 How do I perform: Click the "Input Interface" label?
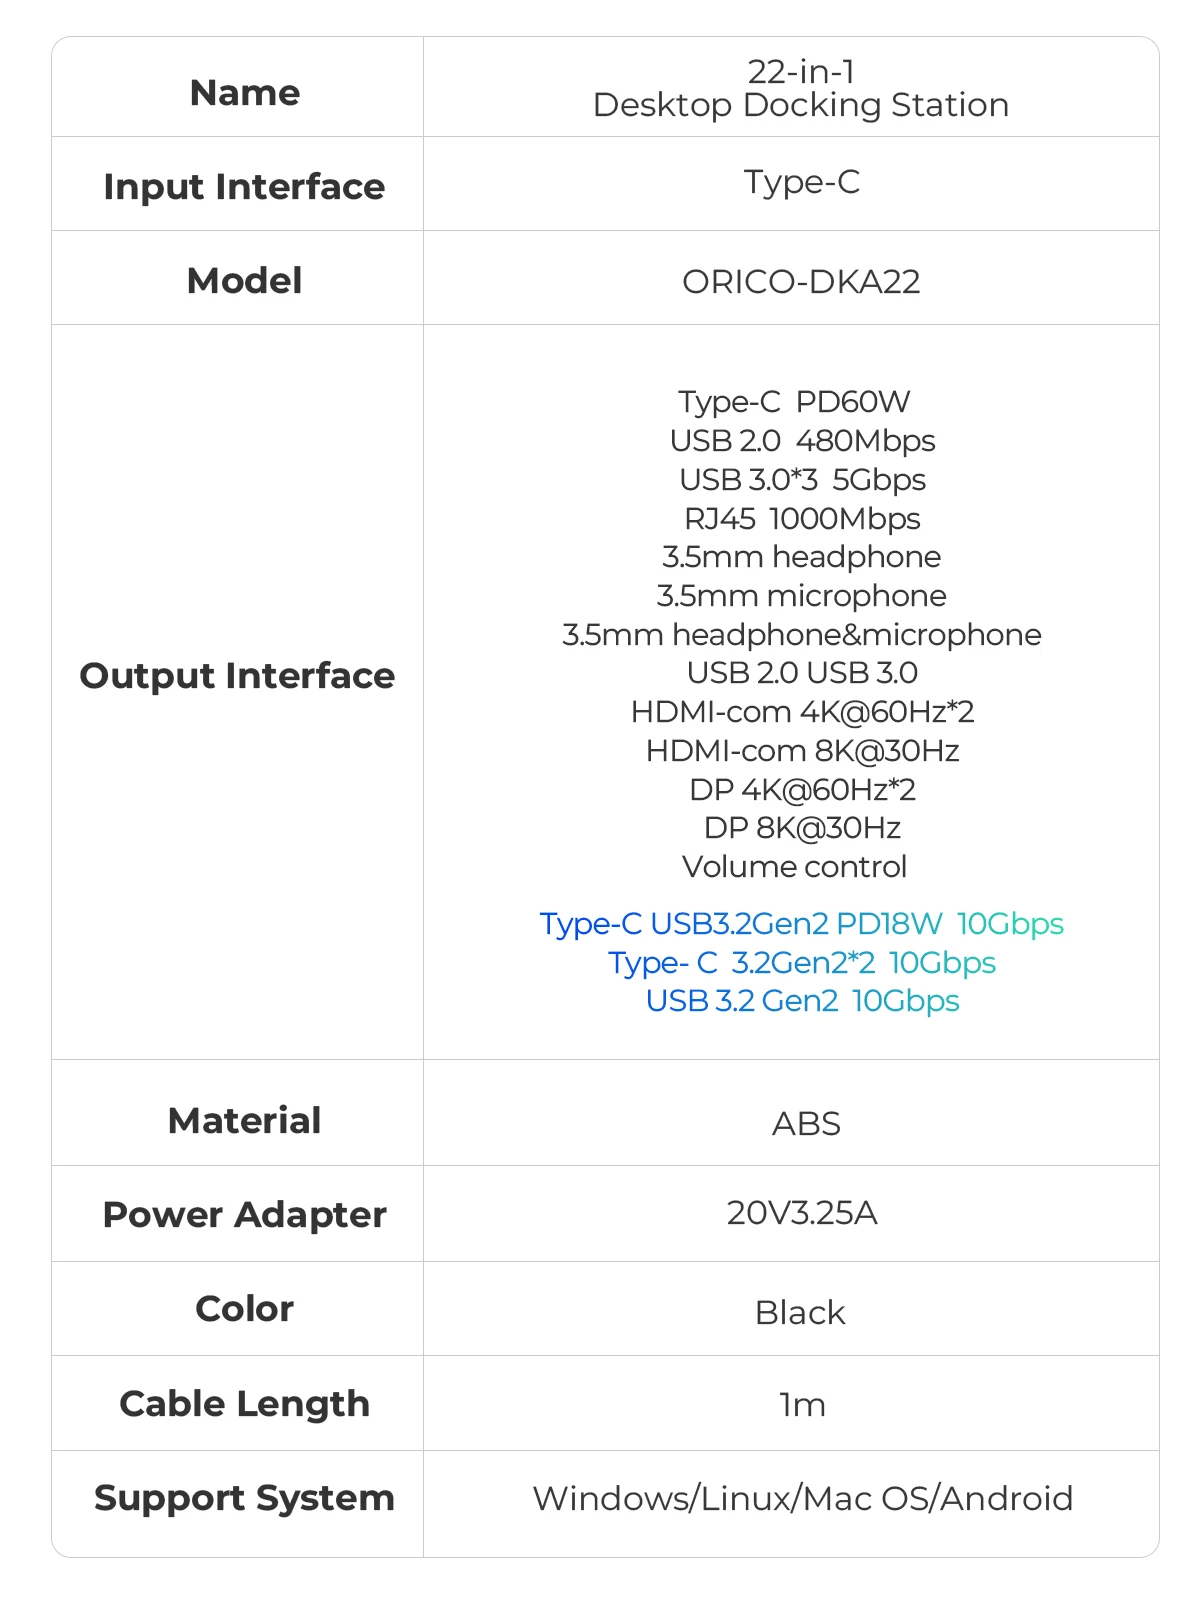point(244,187)
